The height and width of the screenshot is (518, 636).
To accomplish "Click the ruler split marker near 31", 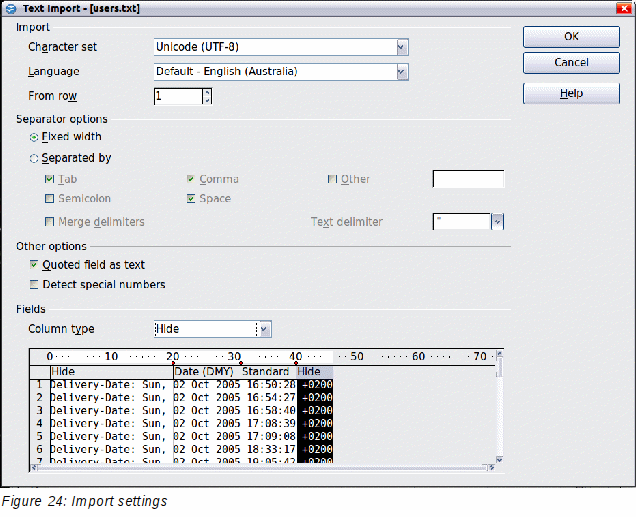I will [241, 363].
